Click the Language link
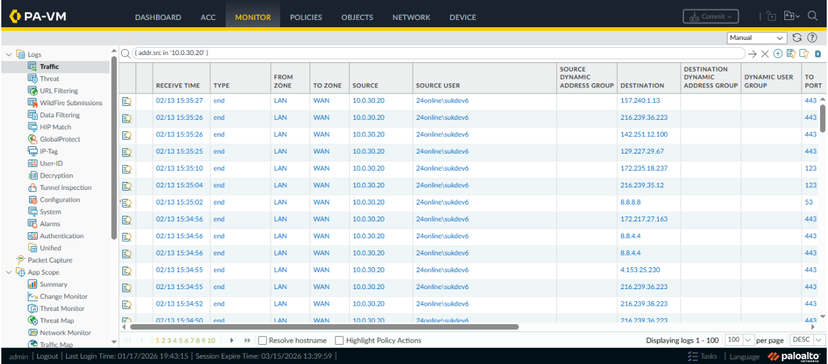This screenshot has height=364, width=828. (x=744, y=356)
